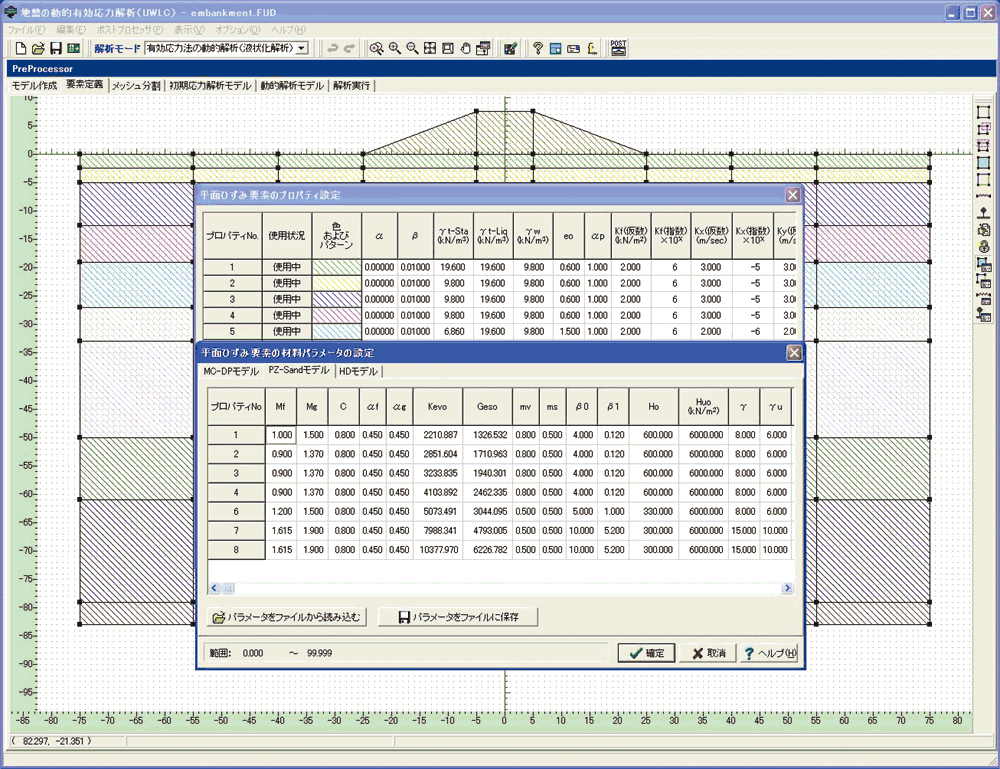Click the Save floppy disk toolbar icon

(x=56, y=48)
